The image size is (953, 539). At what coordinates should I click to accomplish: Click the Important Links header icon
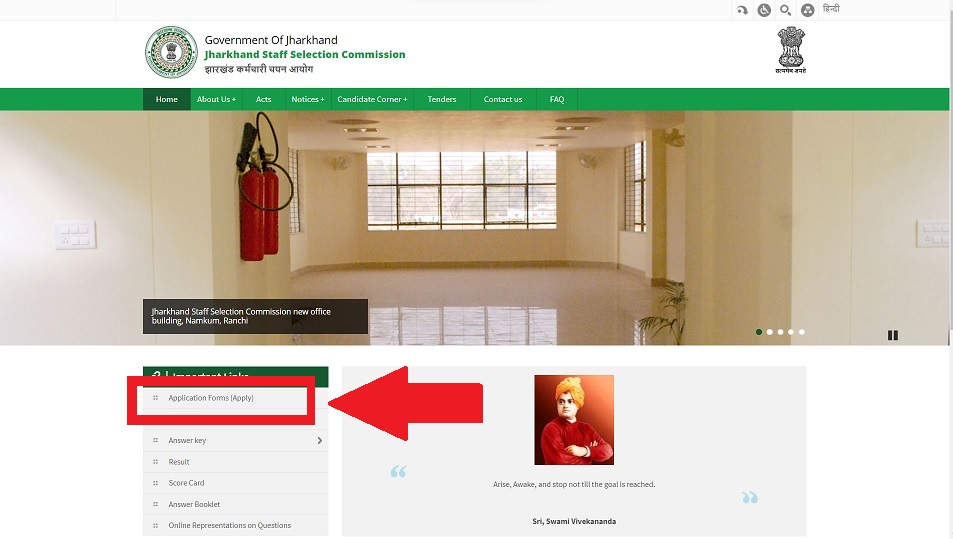pos(157,376)
